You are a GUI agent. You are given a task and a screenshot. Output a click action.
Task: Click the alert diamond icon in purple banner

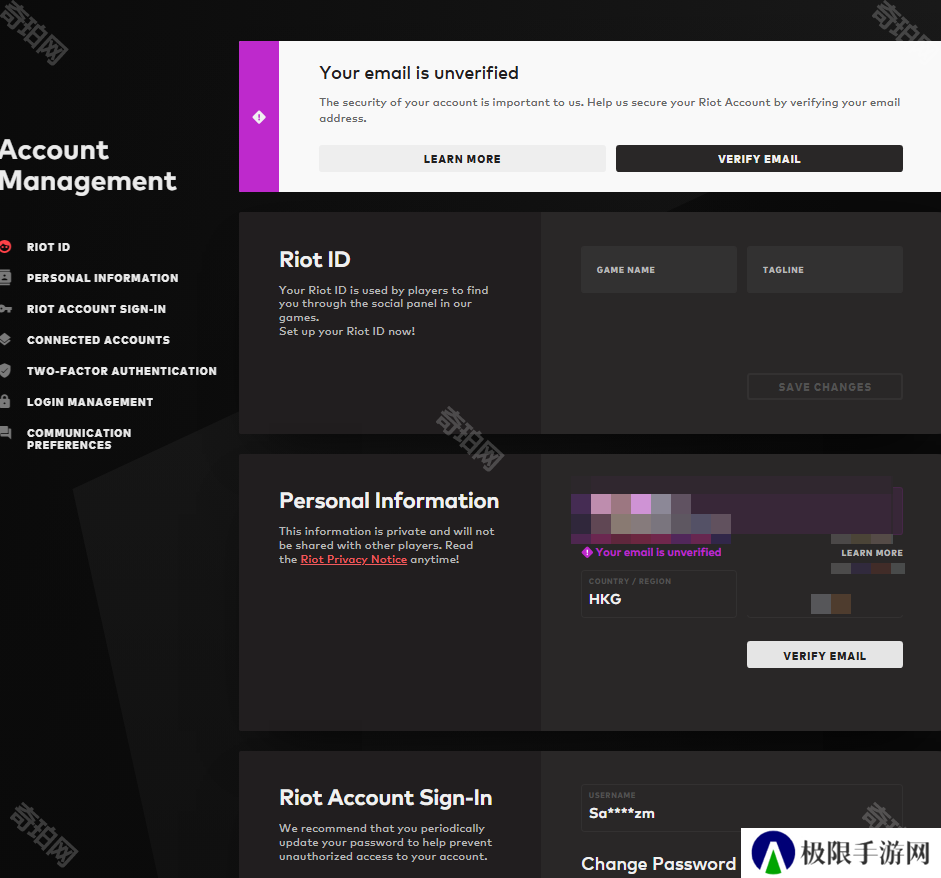259,117
